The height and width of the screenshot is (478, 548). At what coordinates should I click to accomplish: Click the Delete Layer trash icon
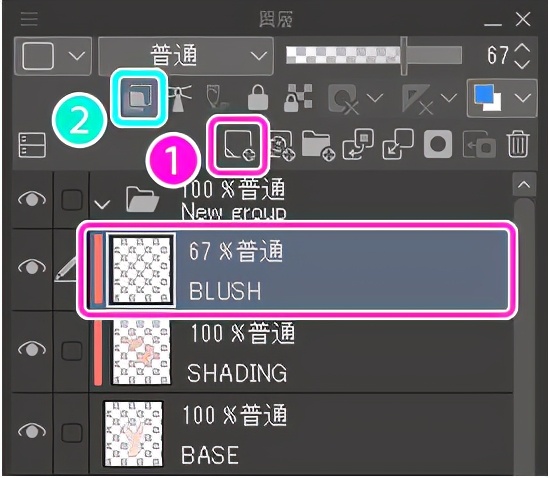(x=518, y=144)
